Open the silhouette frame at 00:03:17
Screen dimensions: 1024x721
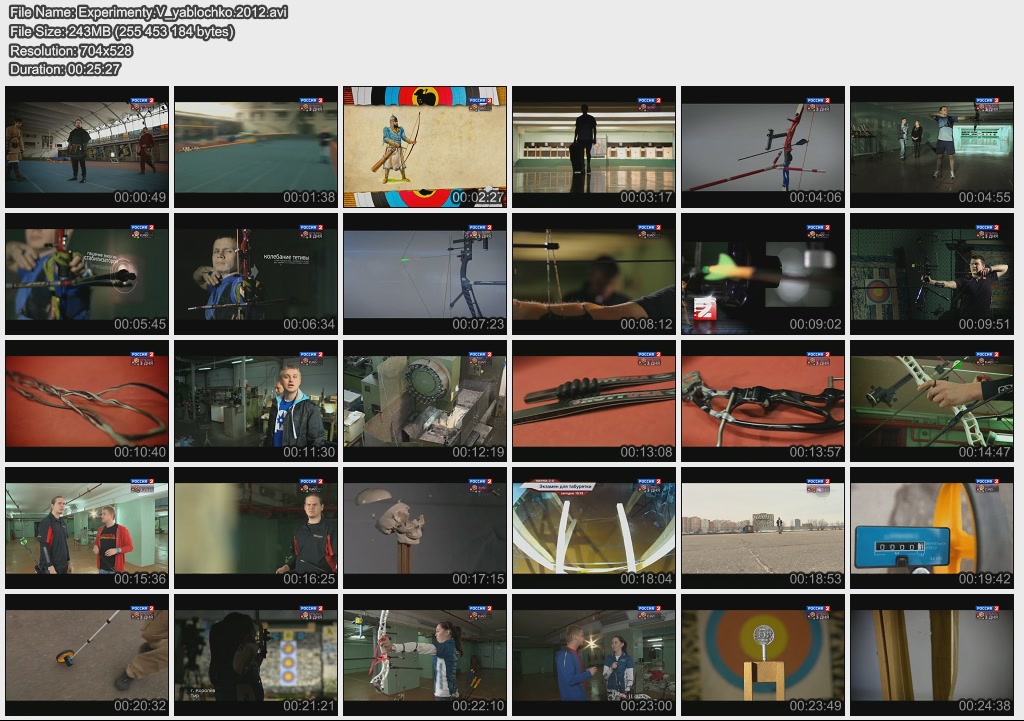[x=594, y=147]
